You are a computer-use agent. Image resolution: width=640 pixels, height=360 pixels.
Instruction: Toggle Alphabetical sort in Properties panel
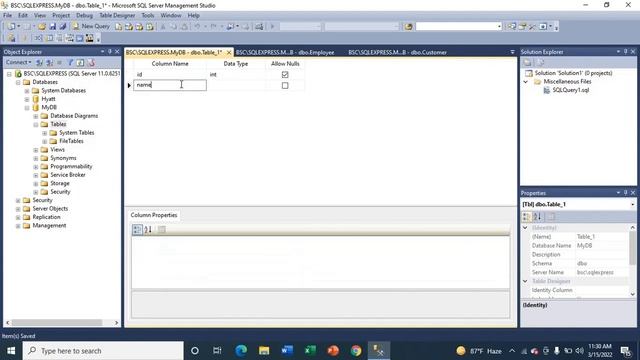coord(537,217)
